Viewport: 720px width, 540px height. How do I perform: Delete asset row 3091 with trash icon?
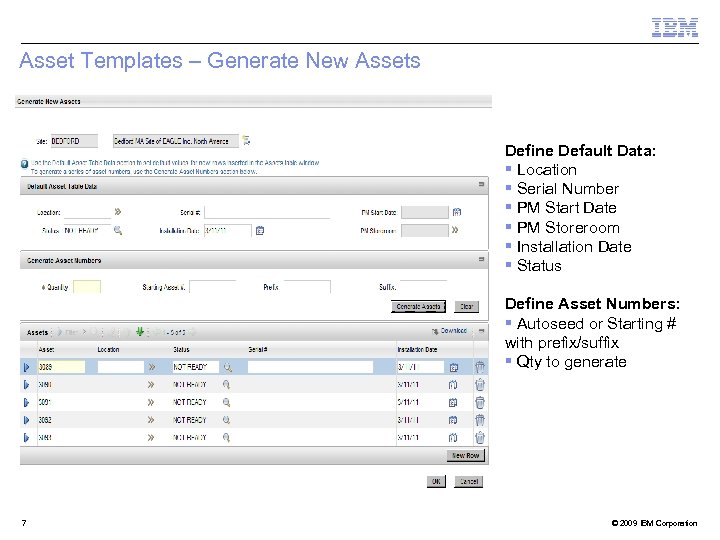click(x=480, y=402)
